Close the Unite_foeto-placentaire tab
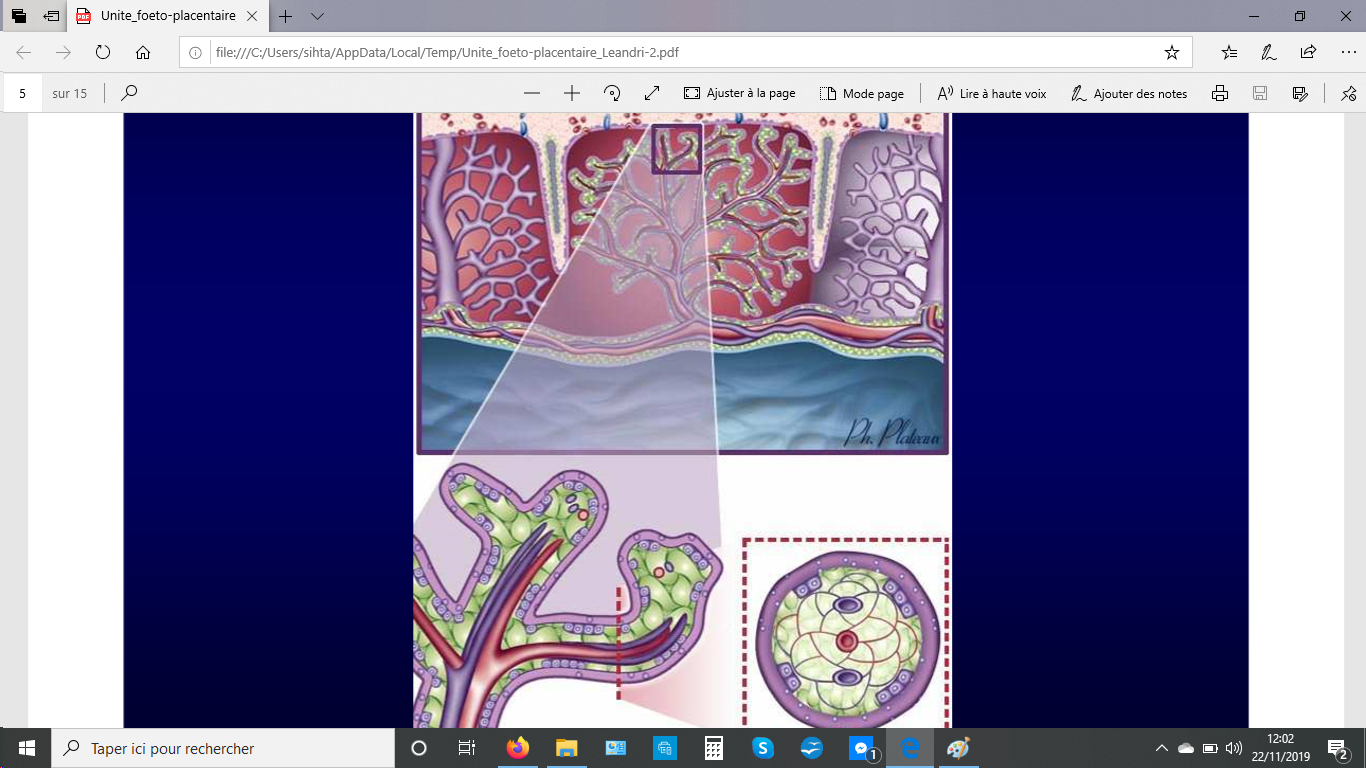Image resolution: width=1366 pixels, height=768 pixels. 250,16
